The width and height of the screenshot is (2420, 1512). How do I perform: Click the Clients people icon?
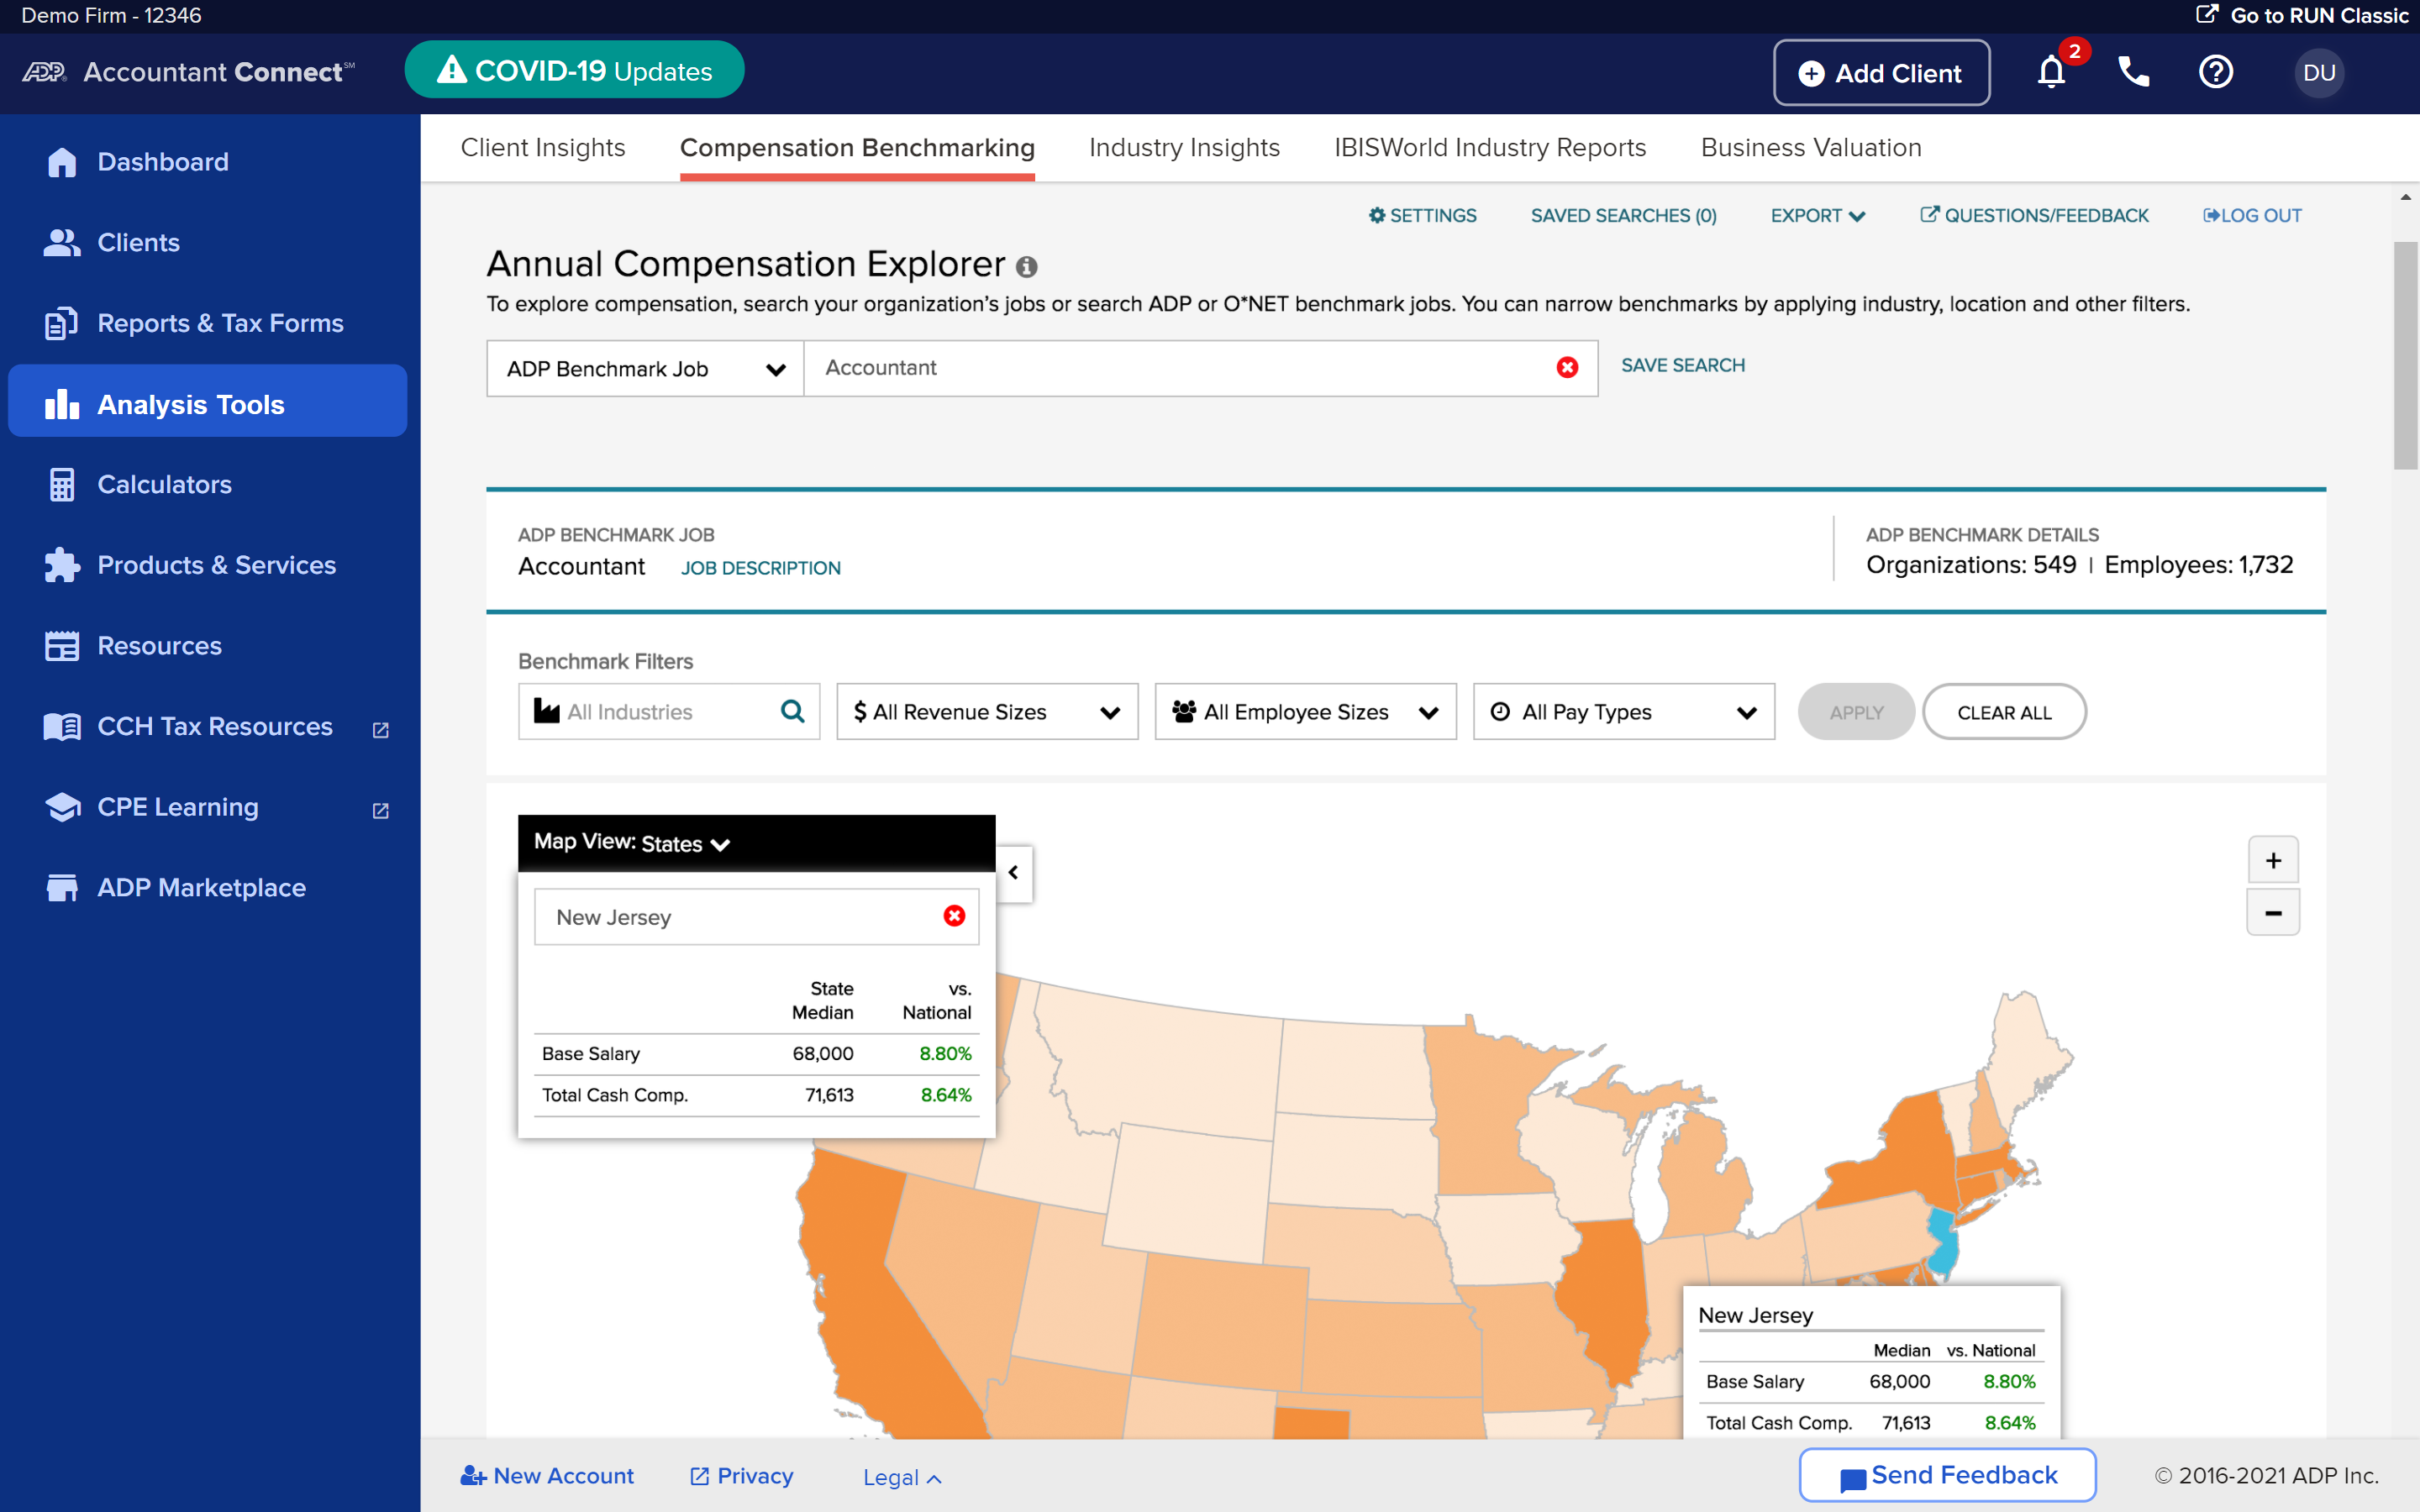[x=62, y=242]
